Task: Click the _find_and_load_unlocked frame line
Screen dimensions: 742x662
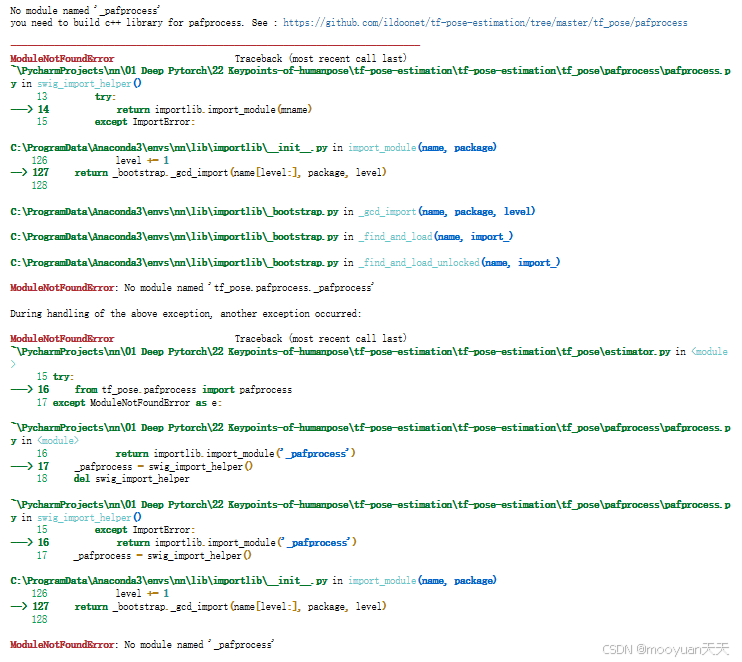Action: point(285,263)
